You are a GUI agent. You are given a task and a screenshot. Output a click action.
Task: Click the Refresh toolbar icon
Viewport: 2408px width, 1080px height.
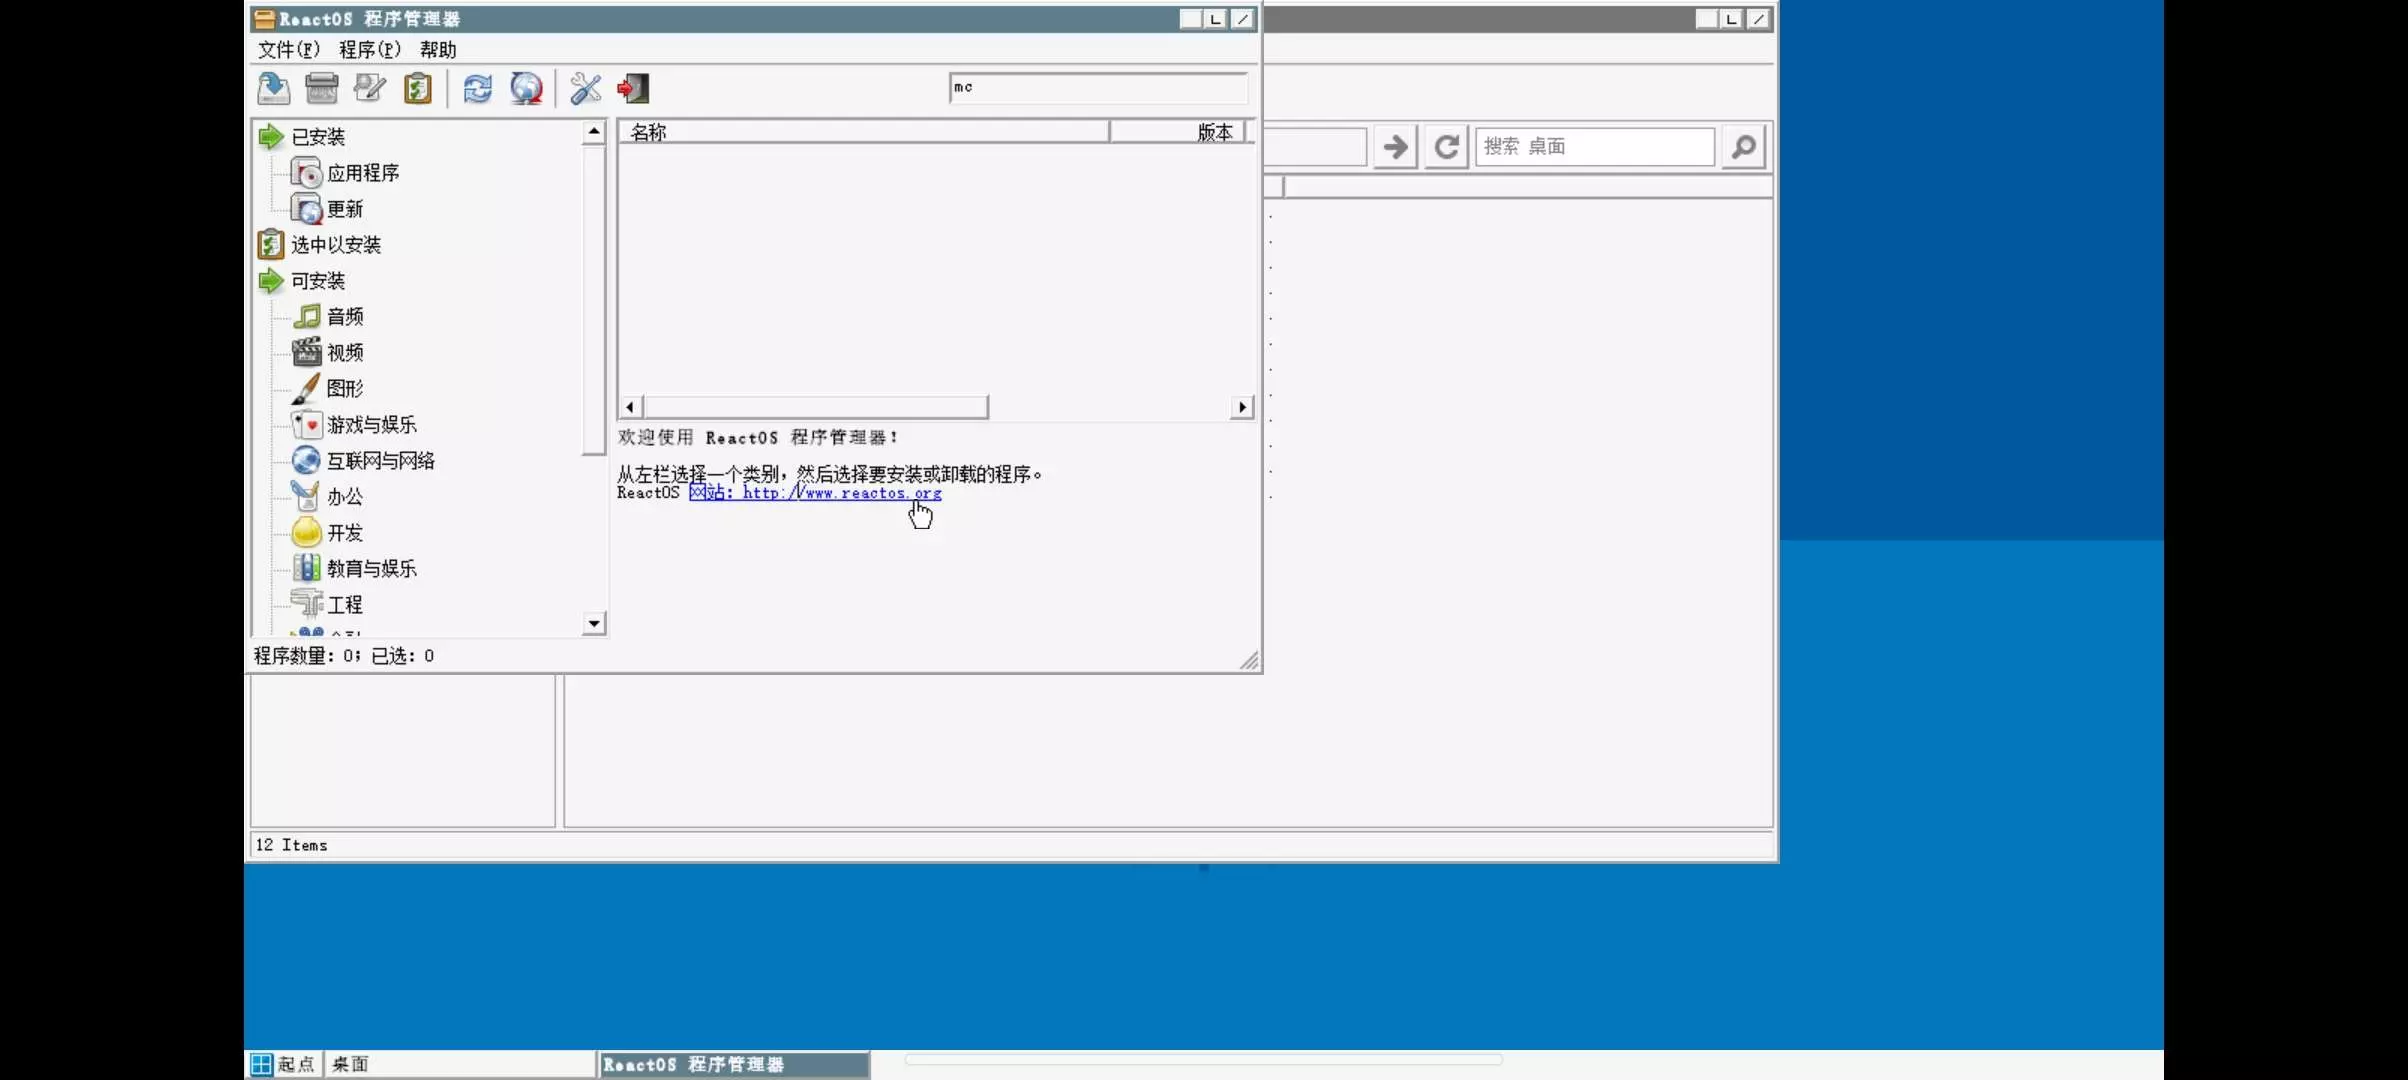tap(477, 89)
